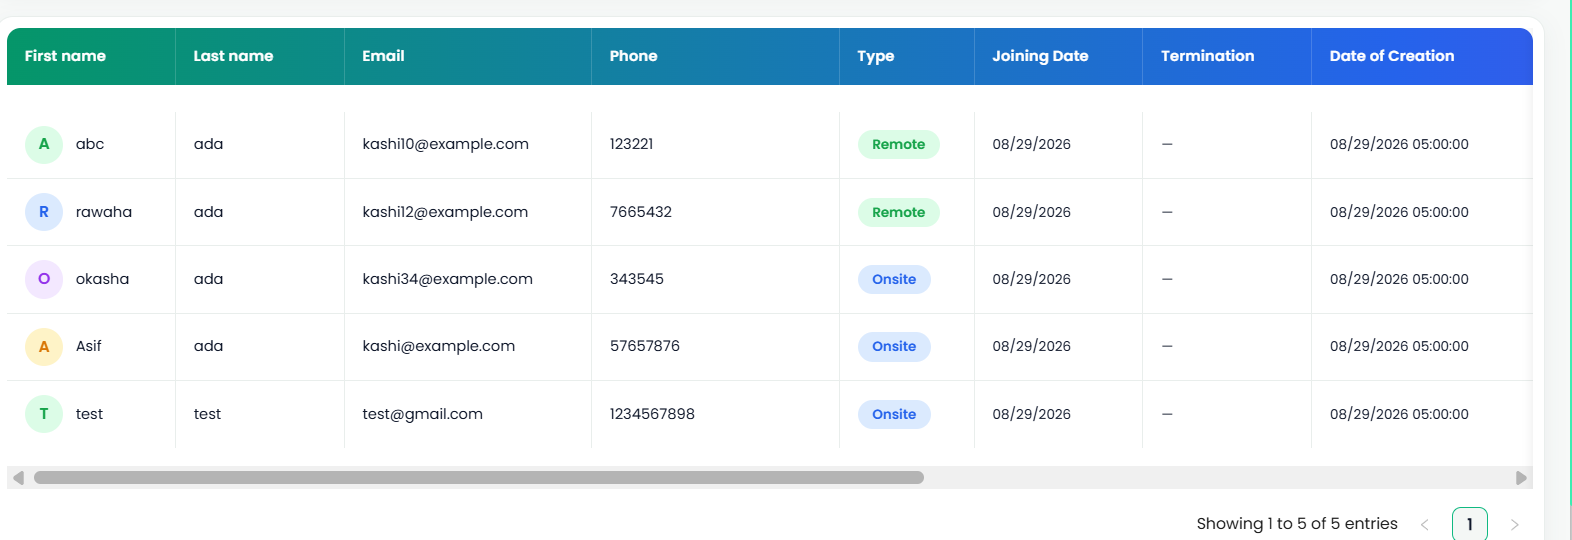Image resolution: width=1572 pixels, height=540 pixels.
Task: Click email kashi10@example.com
Action: [445, 144]
